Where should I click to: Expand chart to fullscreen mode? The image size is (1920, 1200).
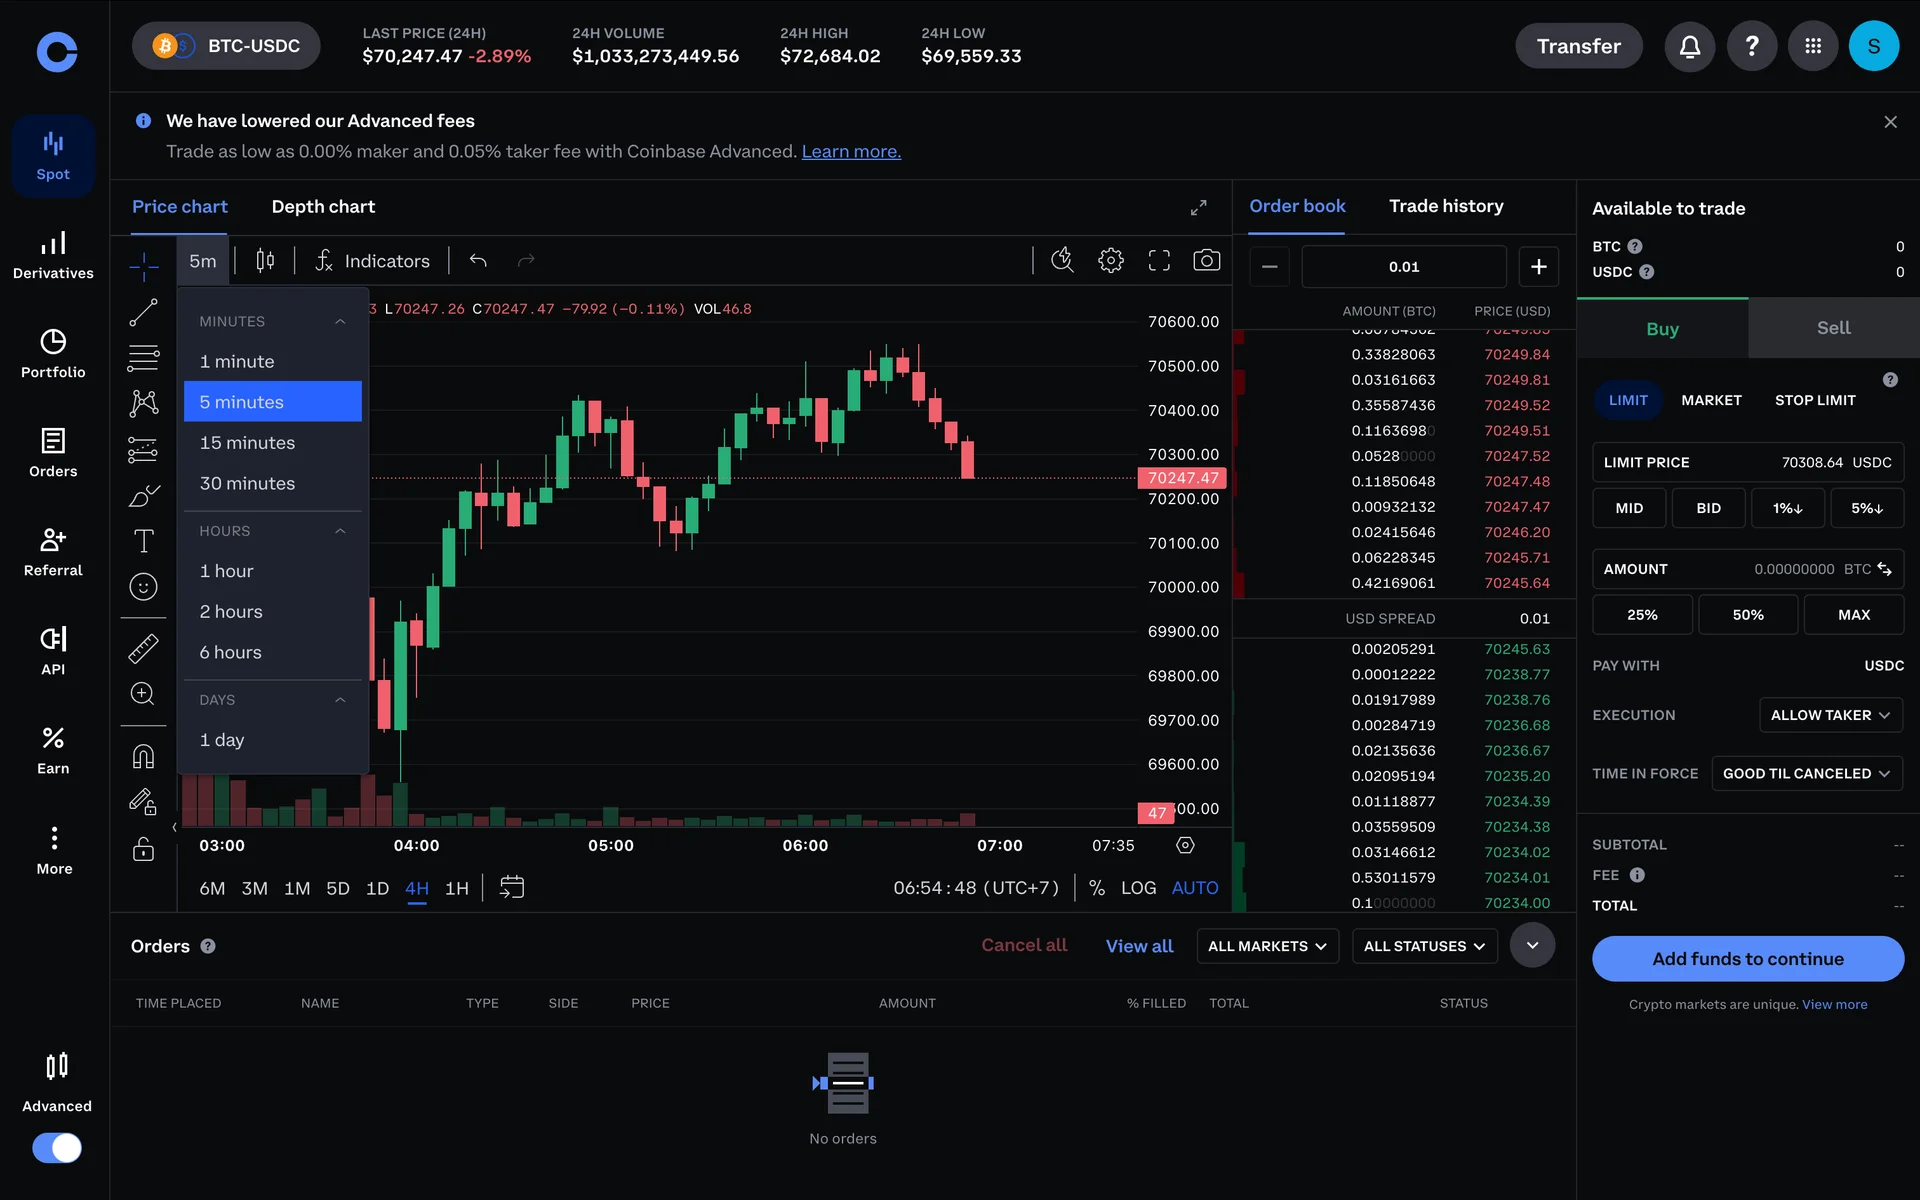[x=1159, y=261]
